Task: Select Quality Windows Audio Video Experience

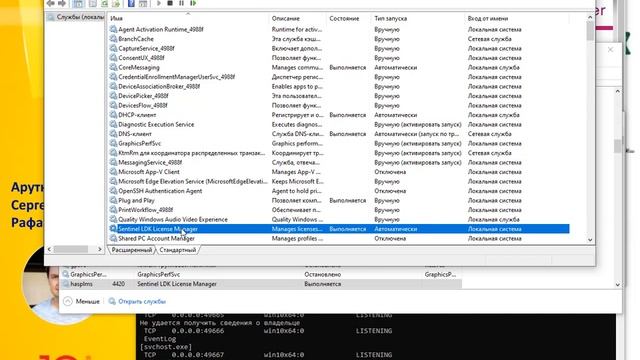Action: coord(339,219)
